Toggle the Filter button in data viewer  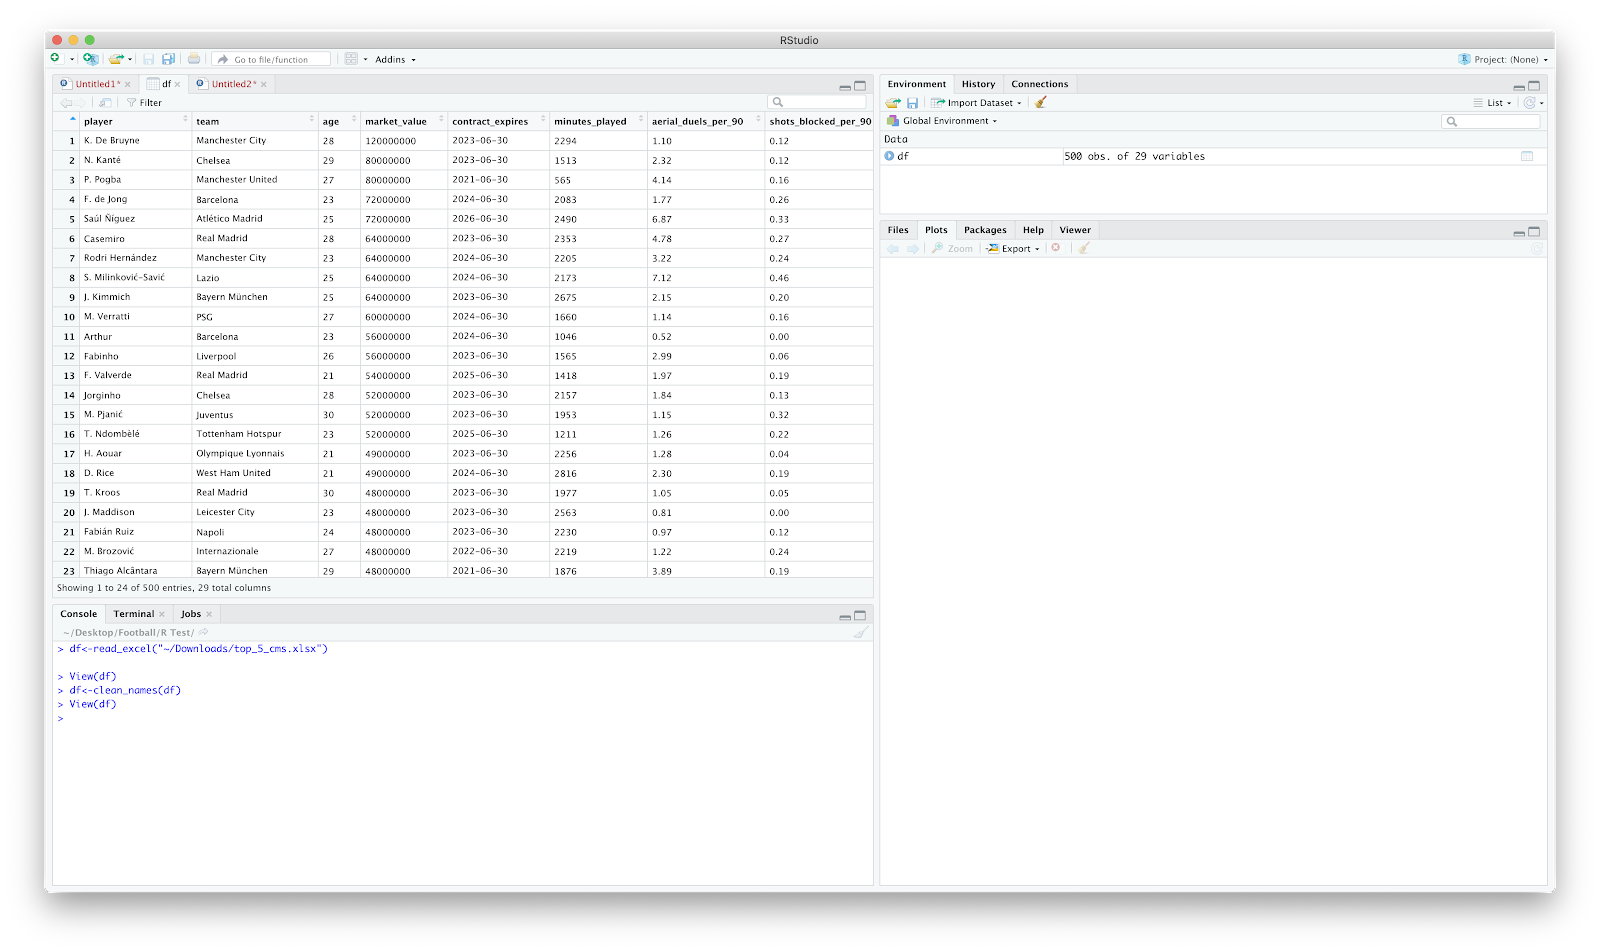click(x=144, y=102)
